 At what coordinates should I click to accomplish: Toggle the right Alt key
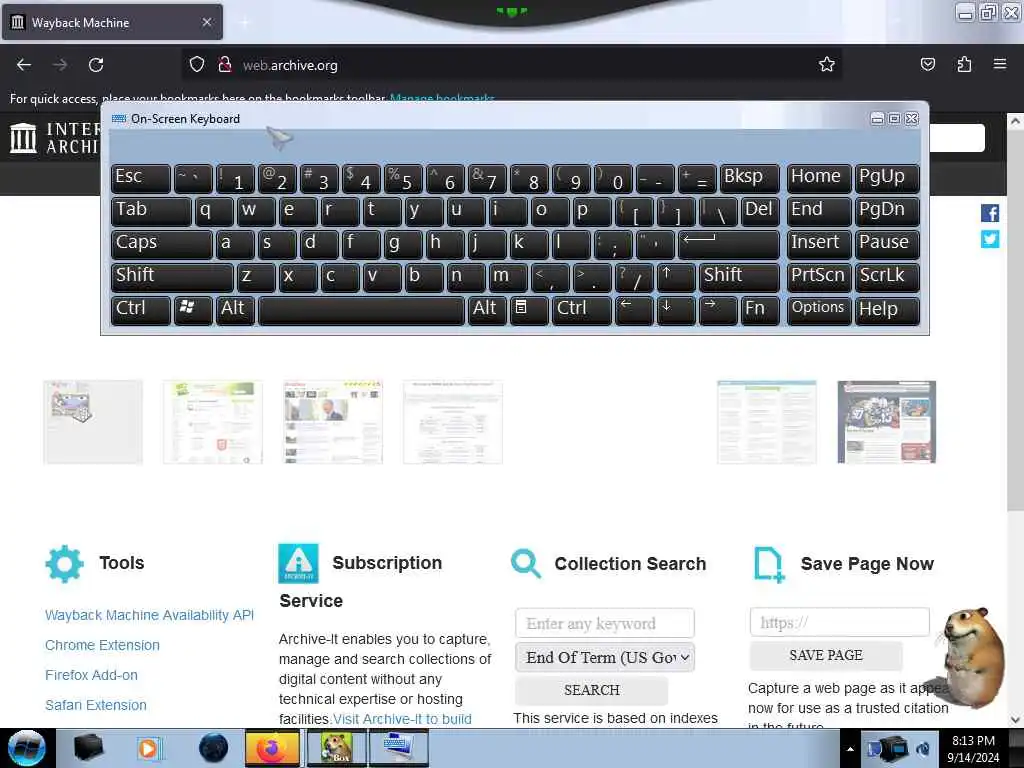(487, 310)
